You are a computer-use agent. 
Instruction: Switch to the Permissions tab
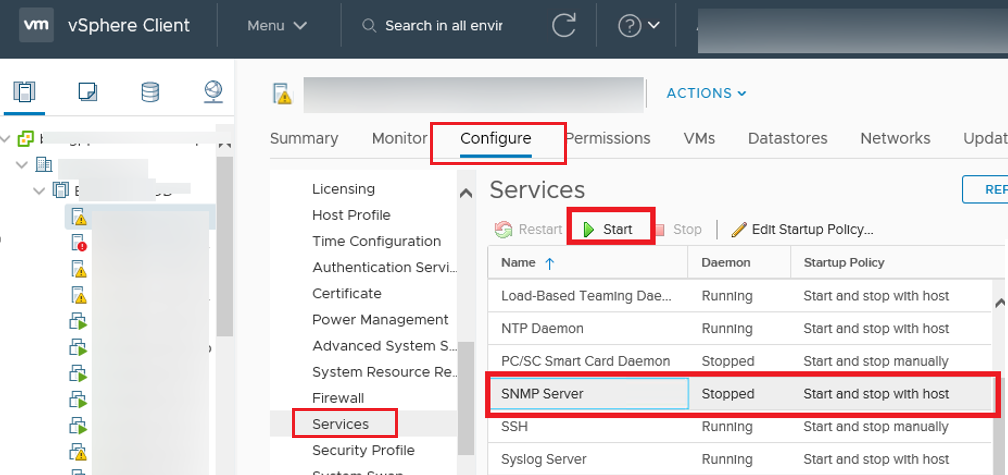point(608,138)
